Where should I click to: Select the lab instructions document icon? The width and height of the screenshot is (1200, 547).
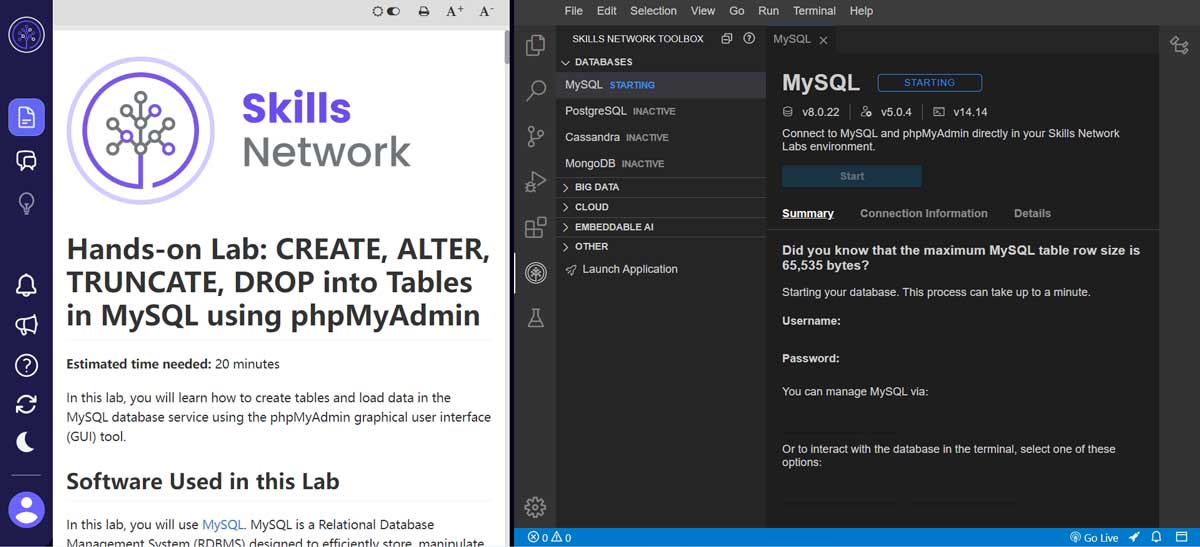pos(26,117)
